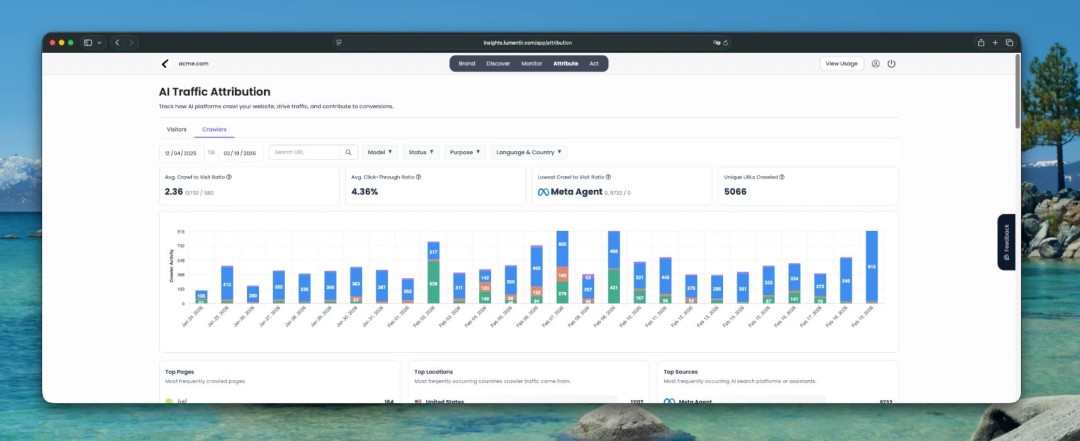Go to the Monitor navigation tab
Image resolution: width=1080 pixels, height=441 pixels.
531,63
